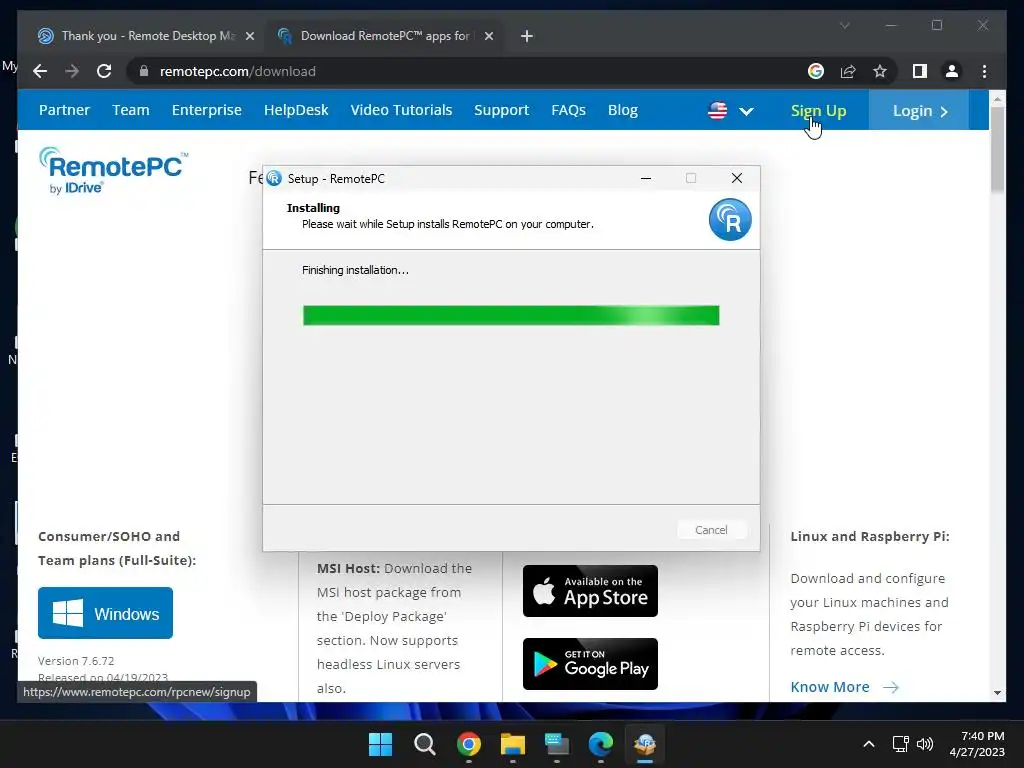Screen dimensions: 1024x768
Task: Show hidden system tray icons
Action: click(x=869, y=744)
